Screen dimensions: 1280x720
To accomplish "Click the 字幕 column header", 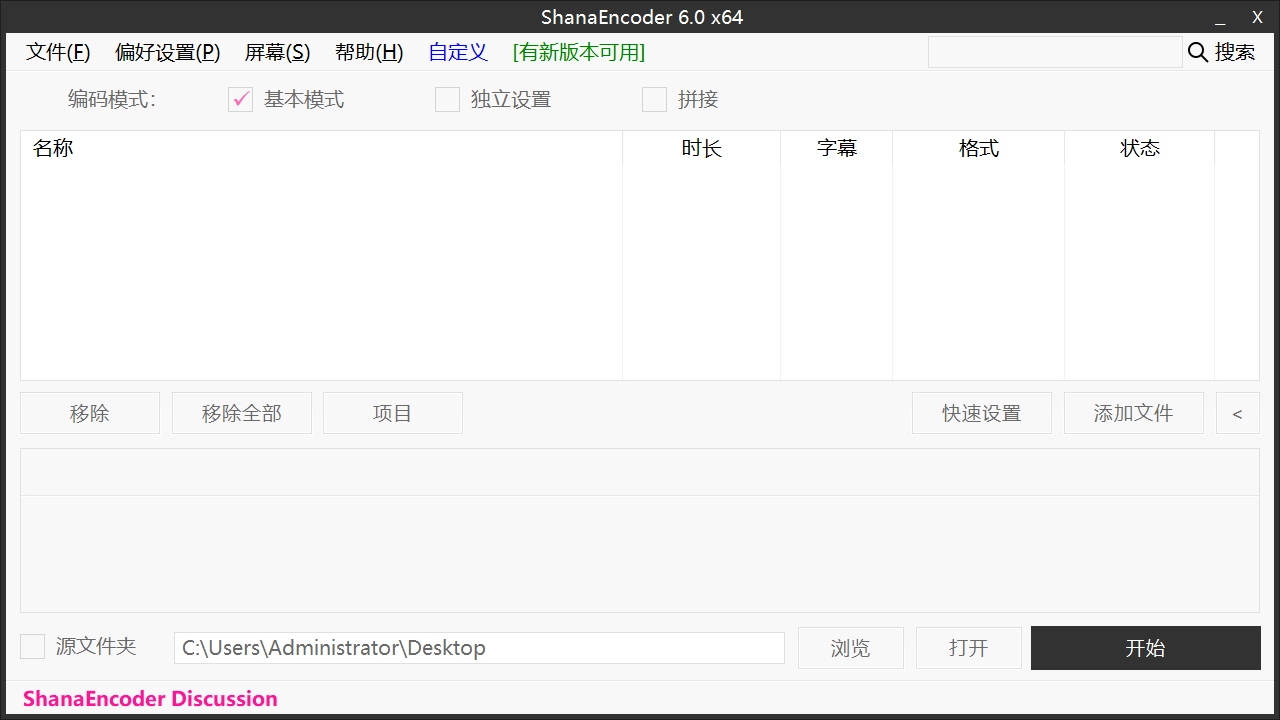I will (x=836, y=148).
